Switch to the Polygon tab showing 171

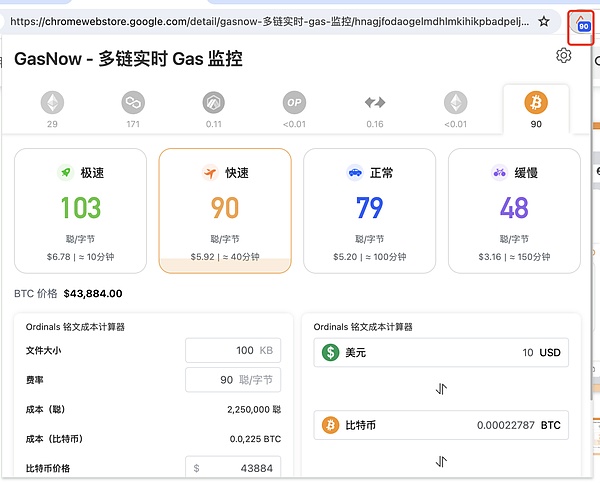(133, 109)
